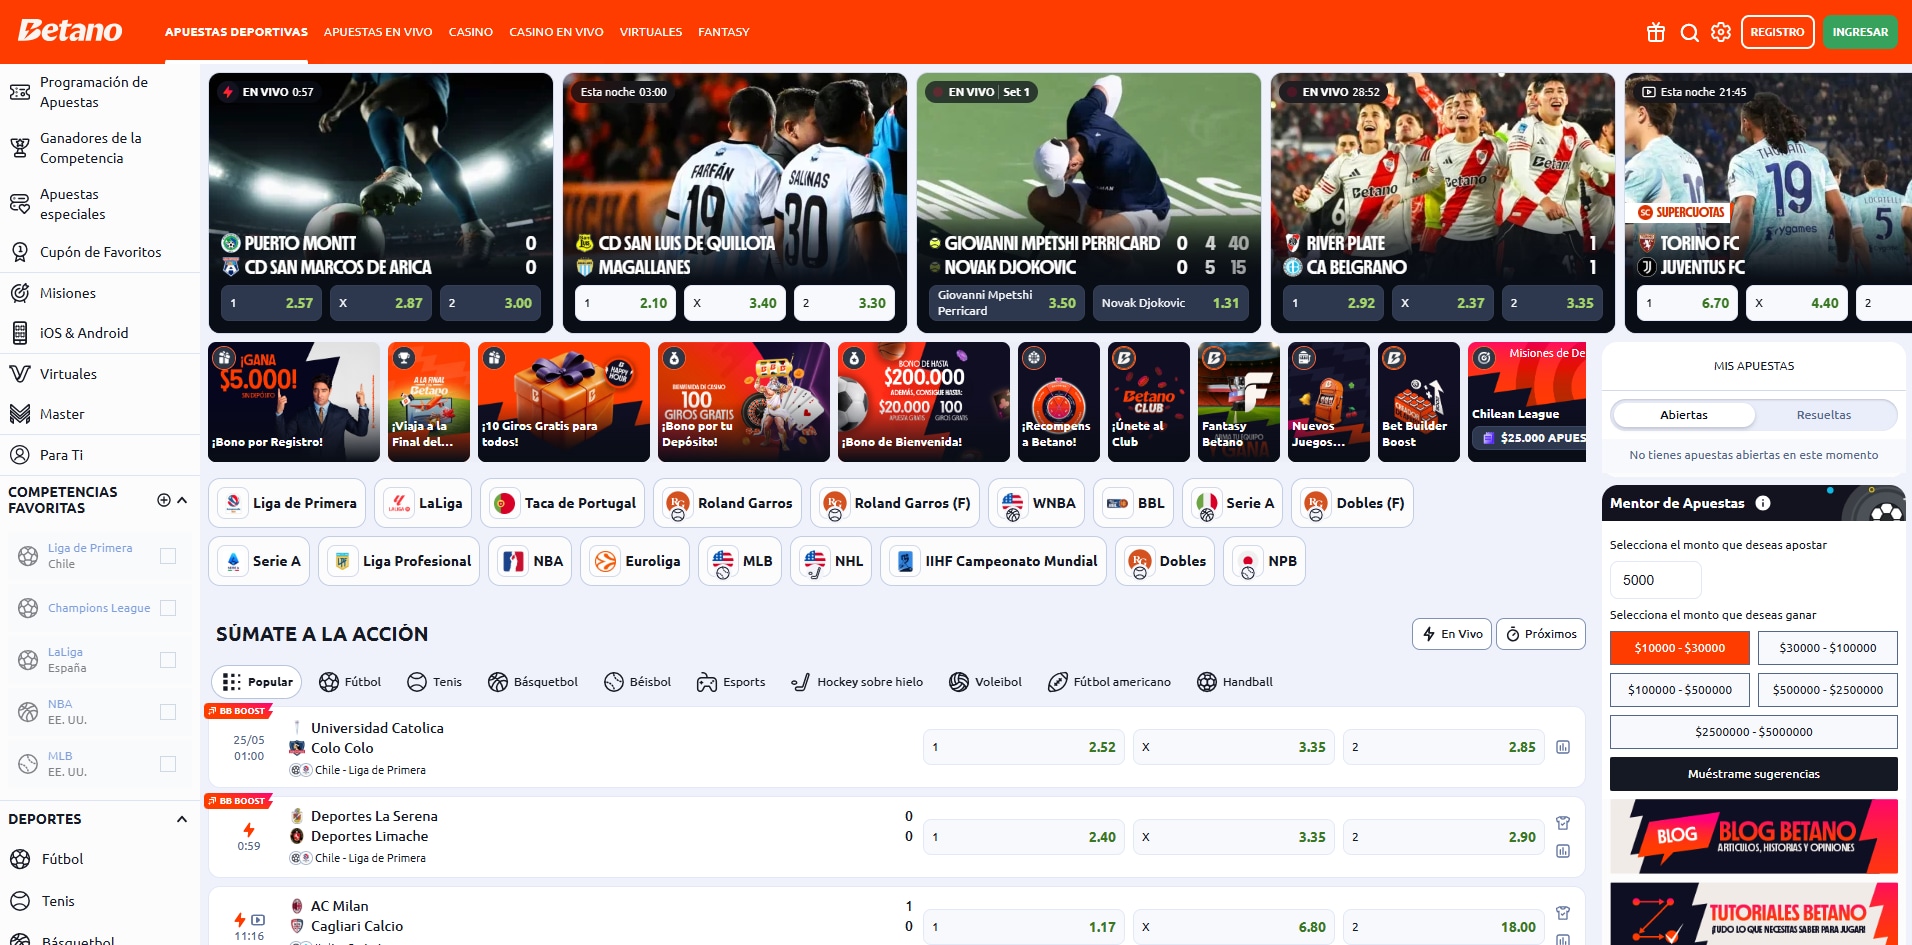This screenshot has height=945, width=1912.
Task: Click the Fútbol soccer ball icon under Deportes
Action: pos(20,859)
